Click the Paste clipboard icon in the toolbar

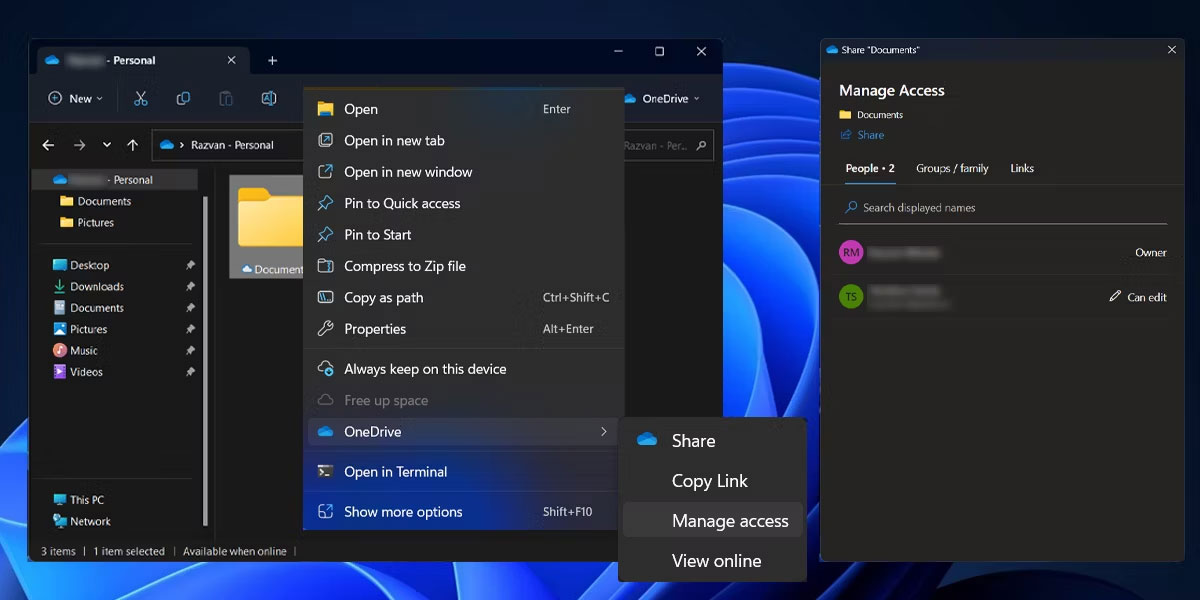pos(226,98)
